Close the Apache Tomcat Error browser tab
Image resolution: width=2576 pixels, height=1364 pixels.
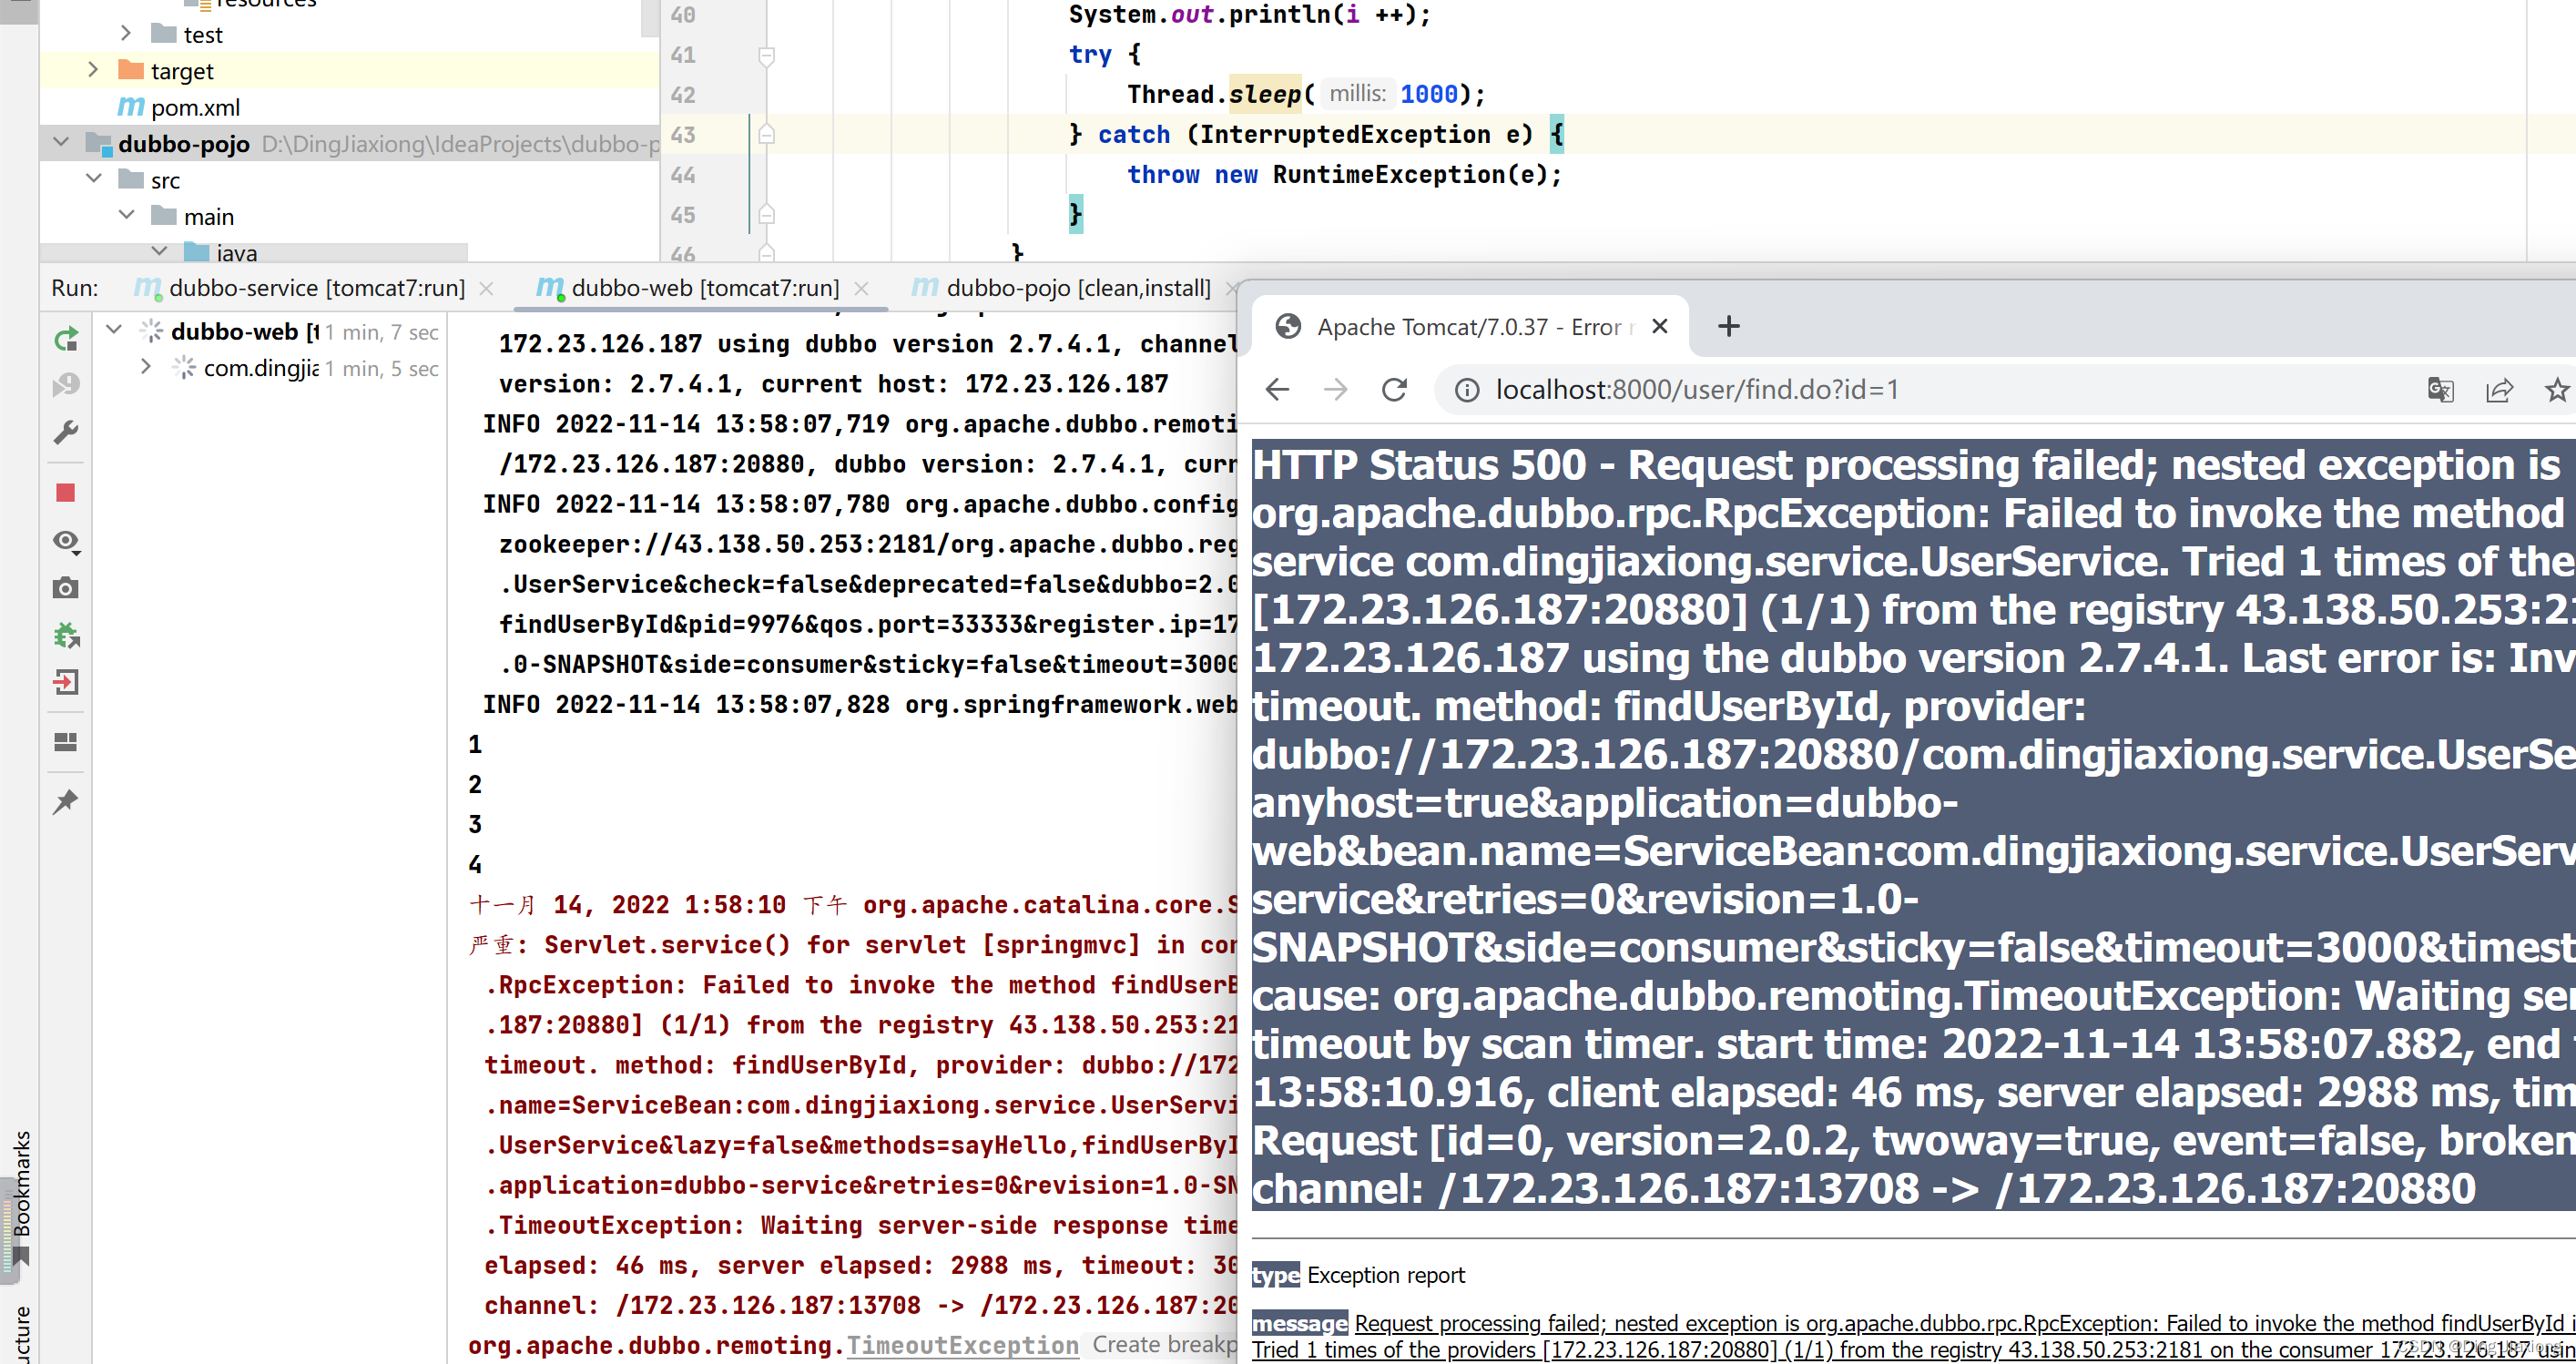click(x=1660, y=326)
